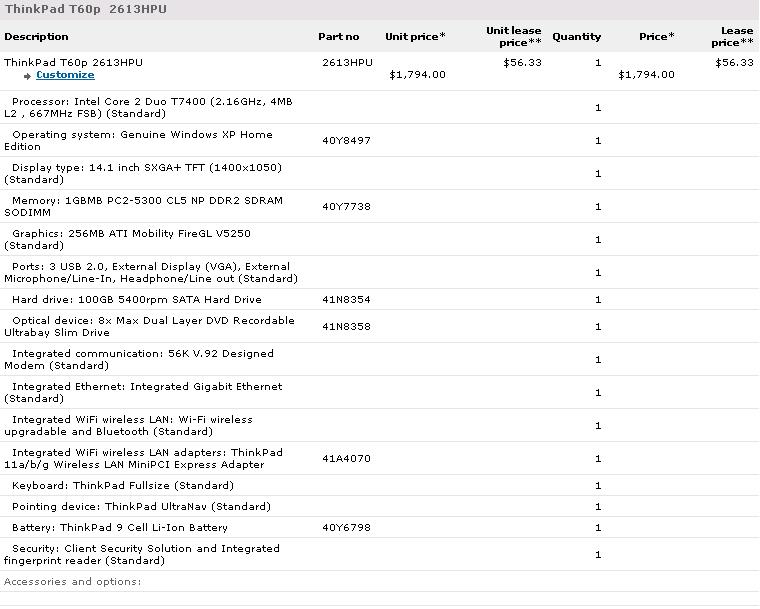Select the Pointing device ThinkPad UltraNav row
This screenshot has height=609, width=760.
coord(380,506)
